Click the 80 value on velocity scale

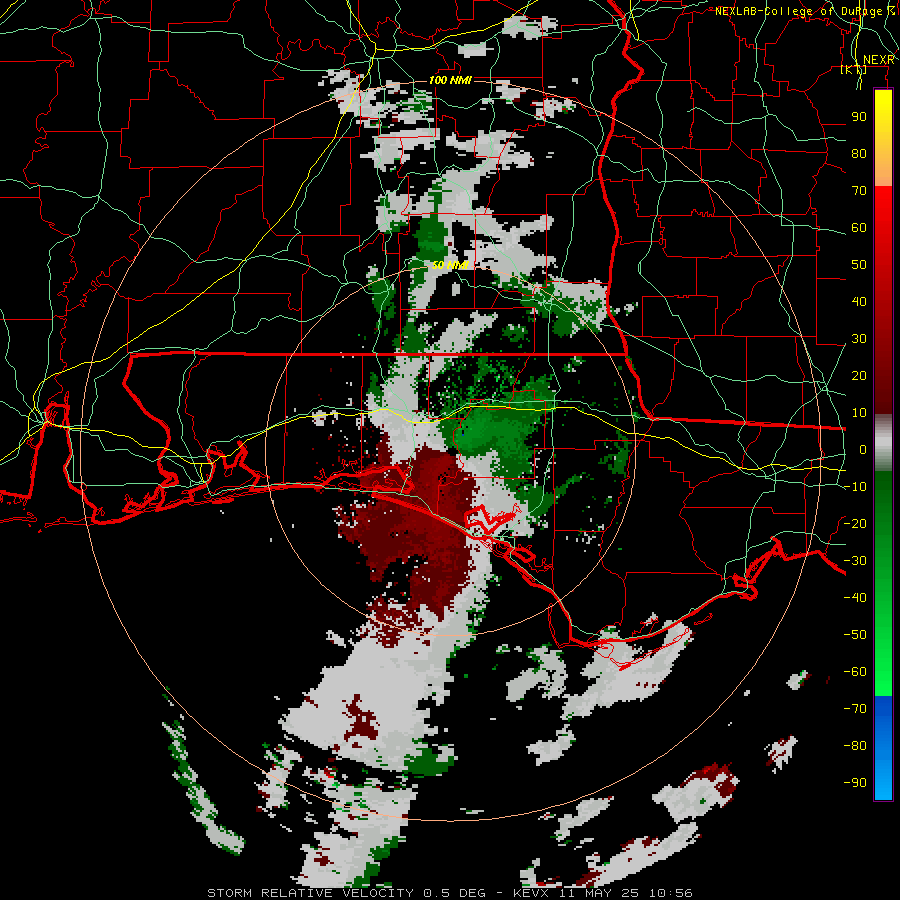coord(859,154)
